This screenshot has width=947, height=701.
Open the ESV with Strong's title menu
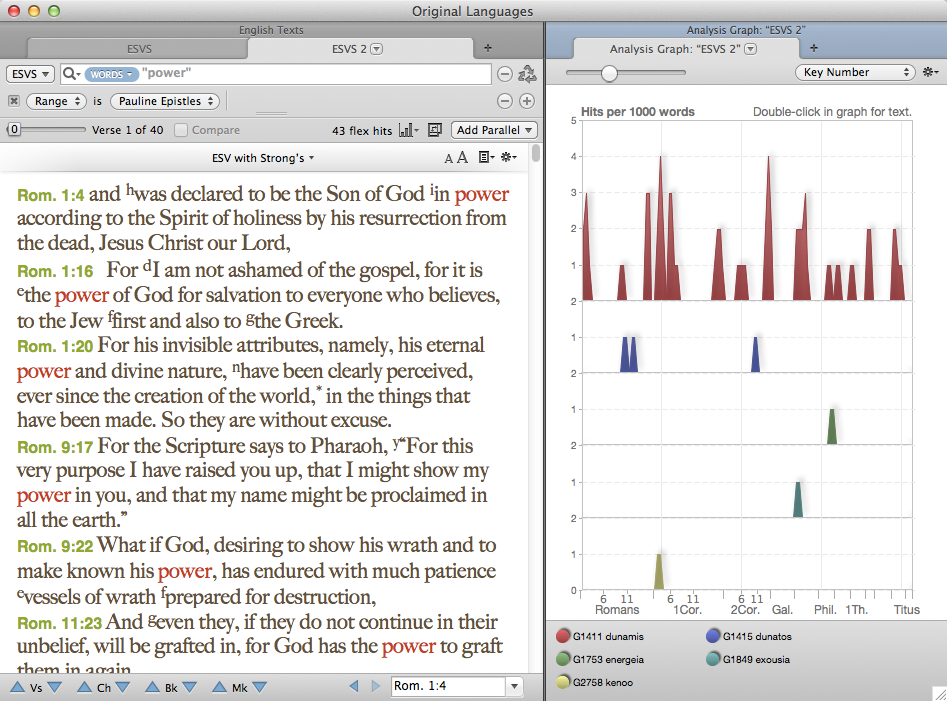click(263, 158)
